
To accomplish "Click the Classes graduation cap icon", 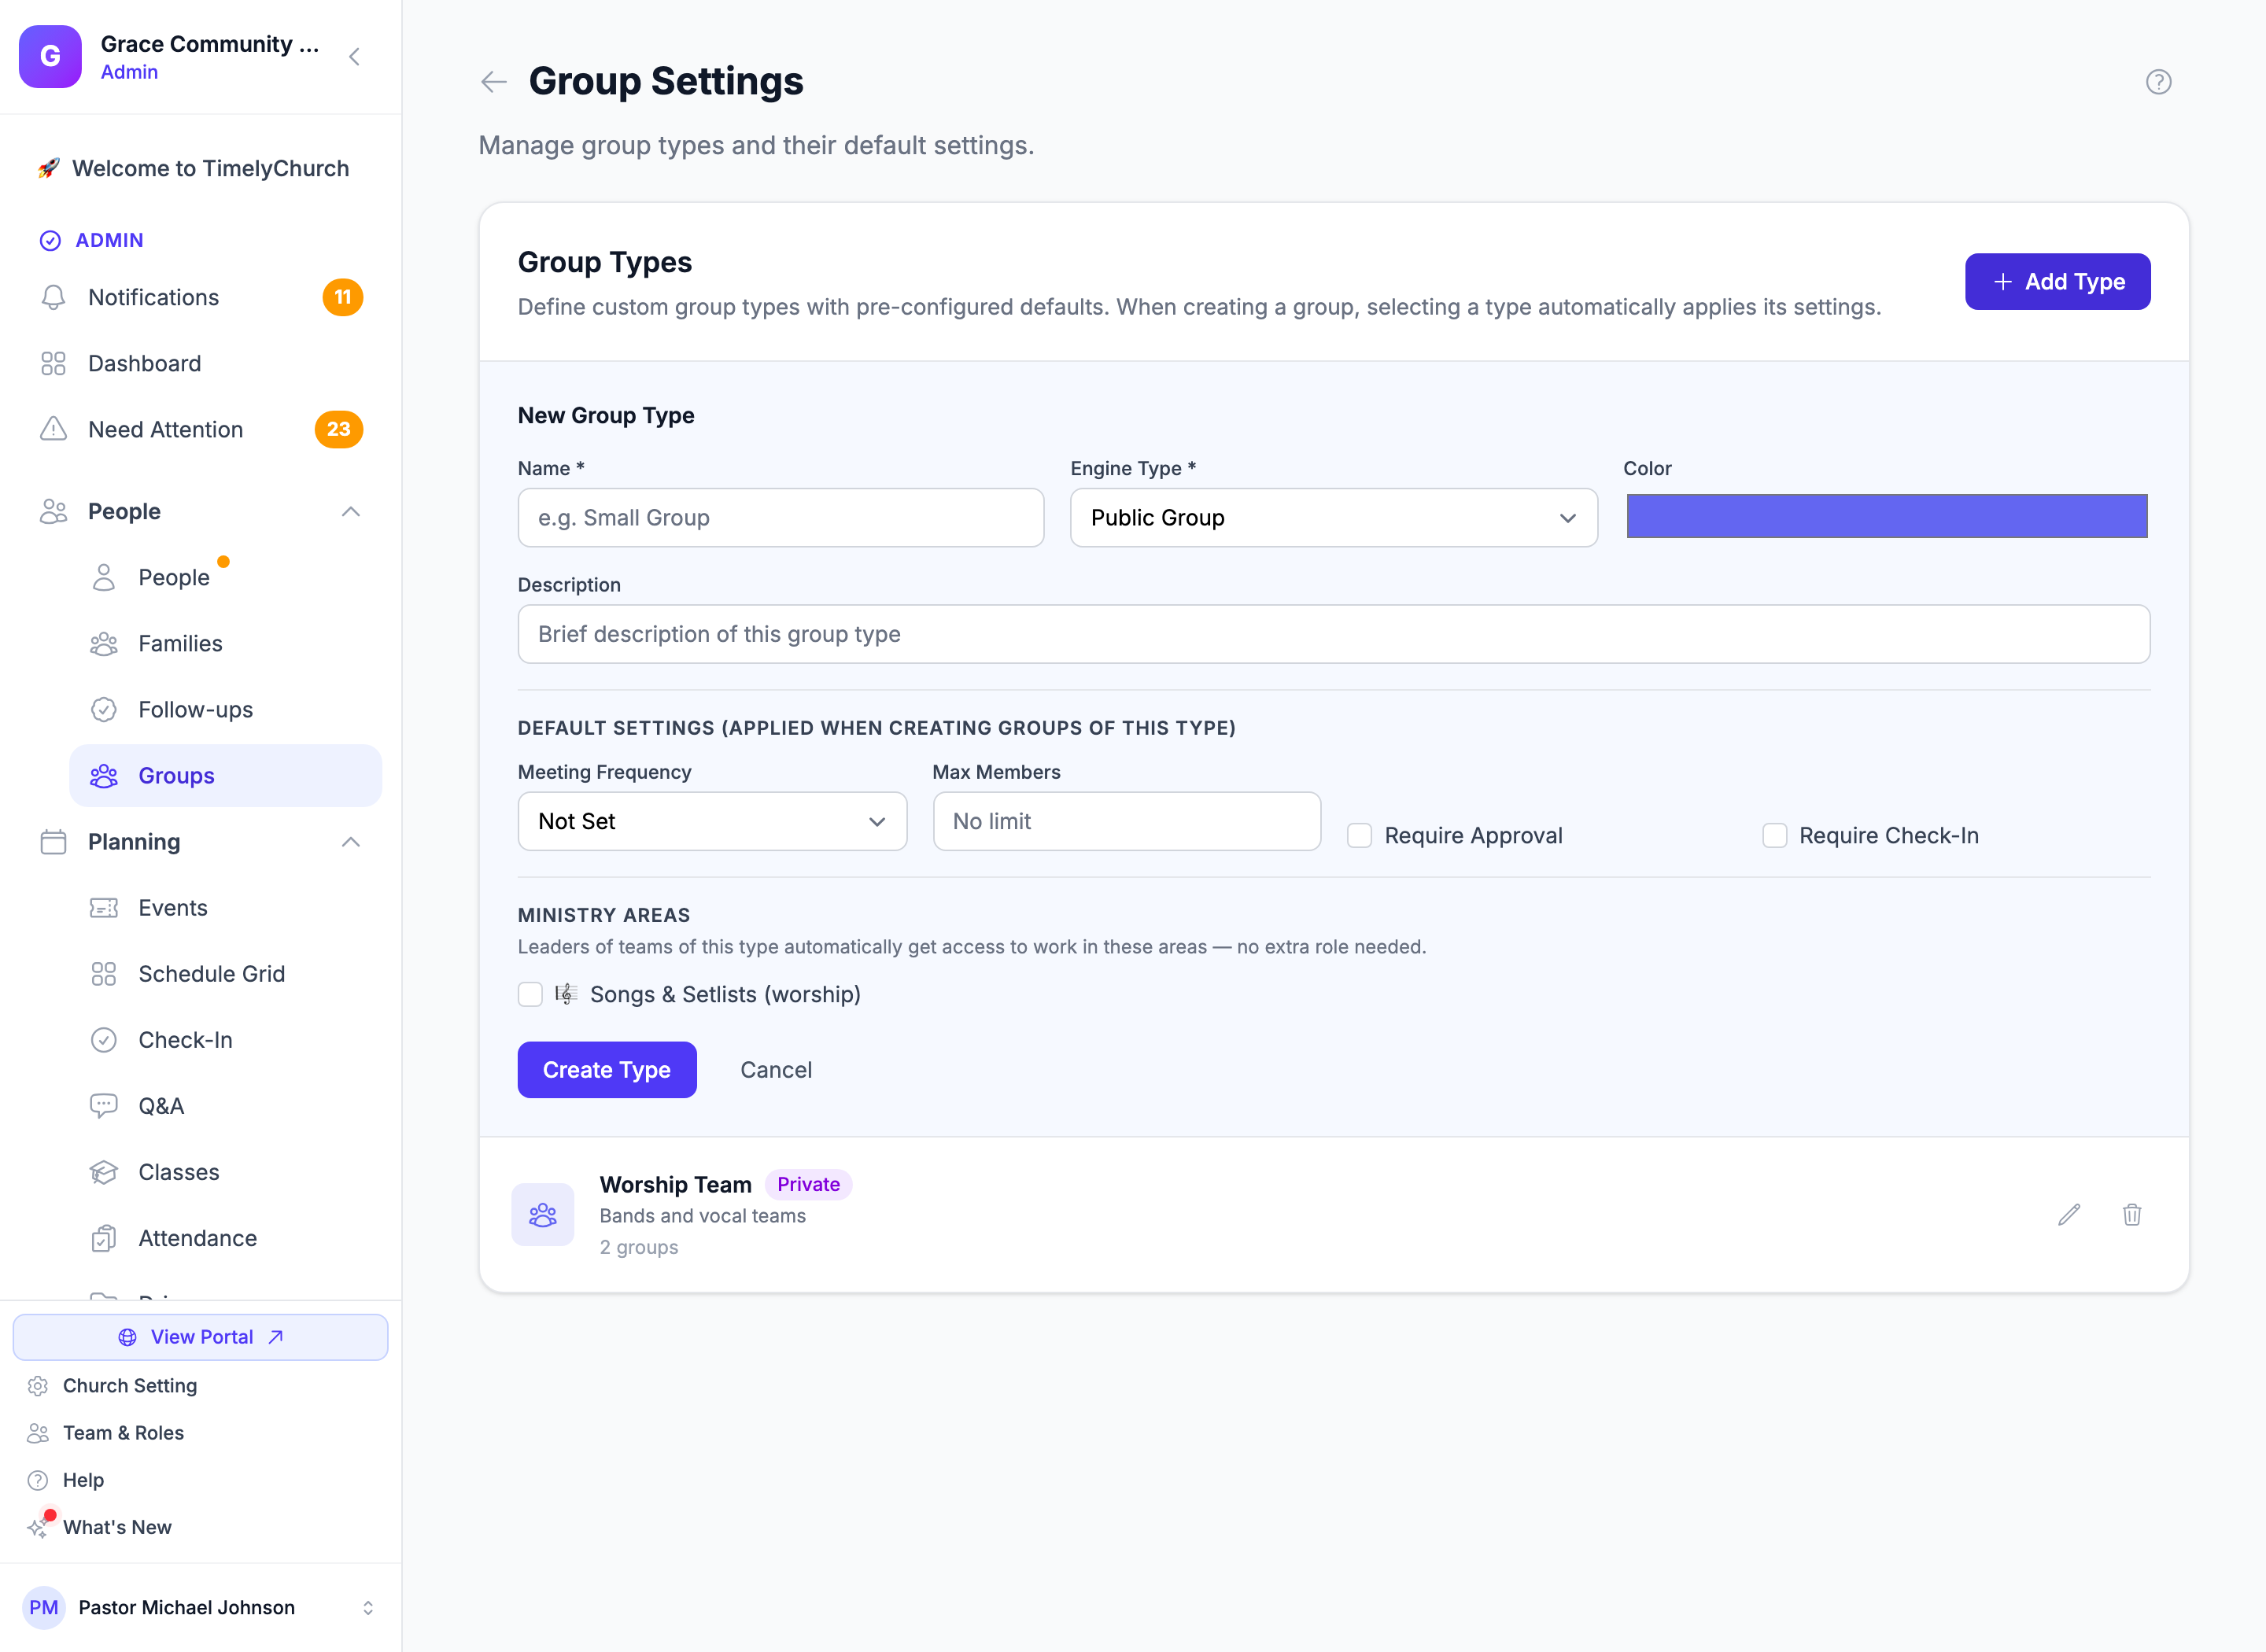I will pos(104,1172).
